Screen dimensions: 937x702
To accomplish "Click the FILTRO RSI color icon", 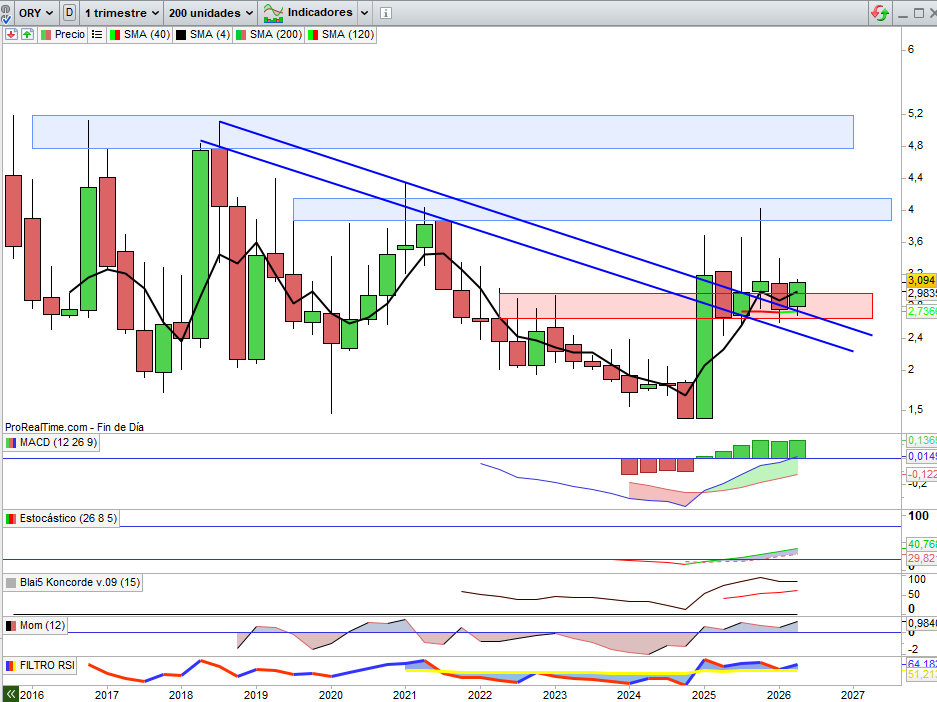I will pyautogui.click(x=11, y=666).
